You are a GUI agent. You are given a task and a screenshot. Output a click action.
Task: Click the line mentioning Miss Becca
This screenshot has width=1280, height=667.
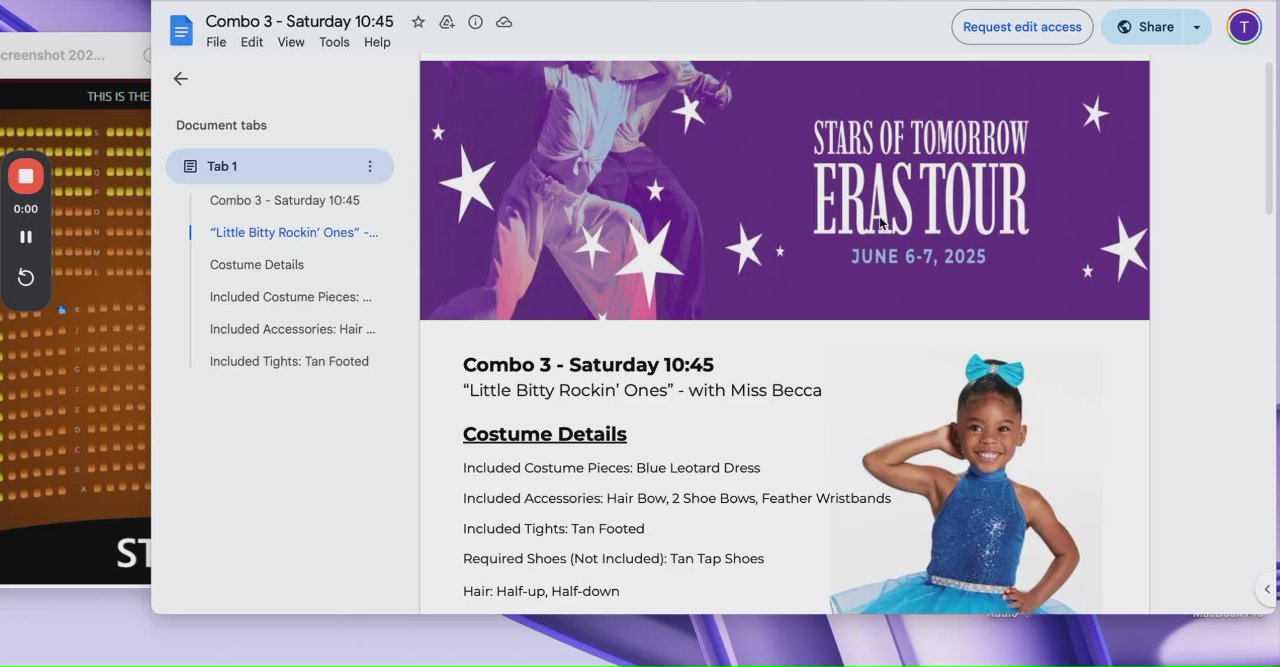coord(642,391)
